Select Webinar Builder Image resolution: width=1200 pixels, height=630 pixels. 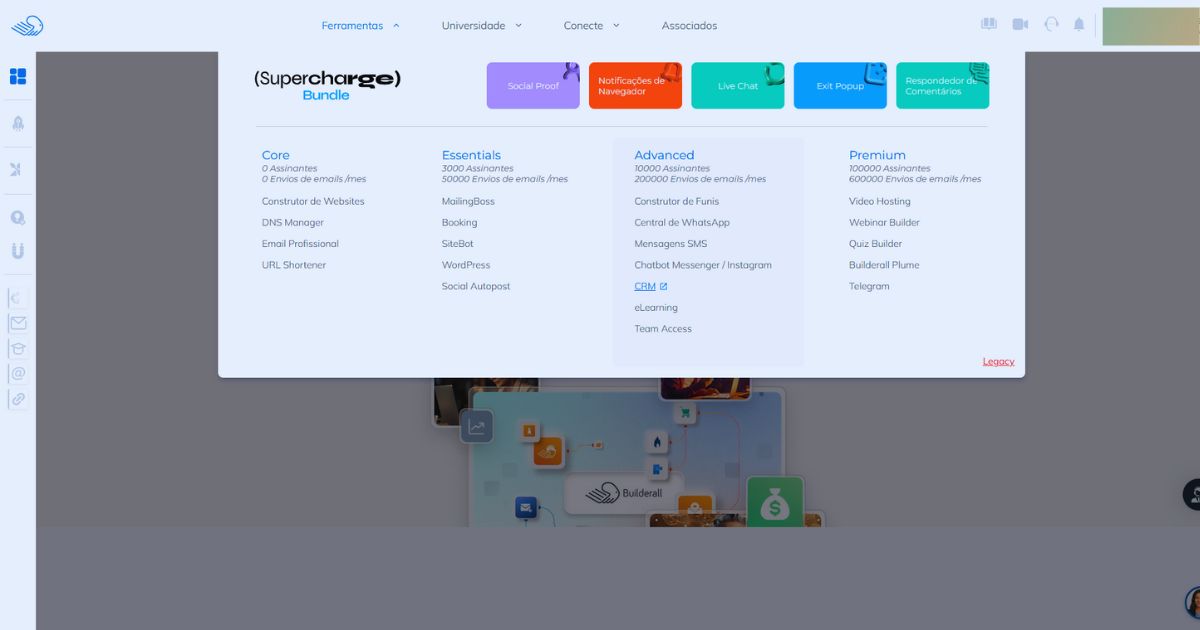click(884, 222)
